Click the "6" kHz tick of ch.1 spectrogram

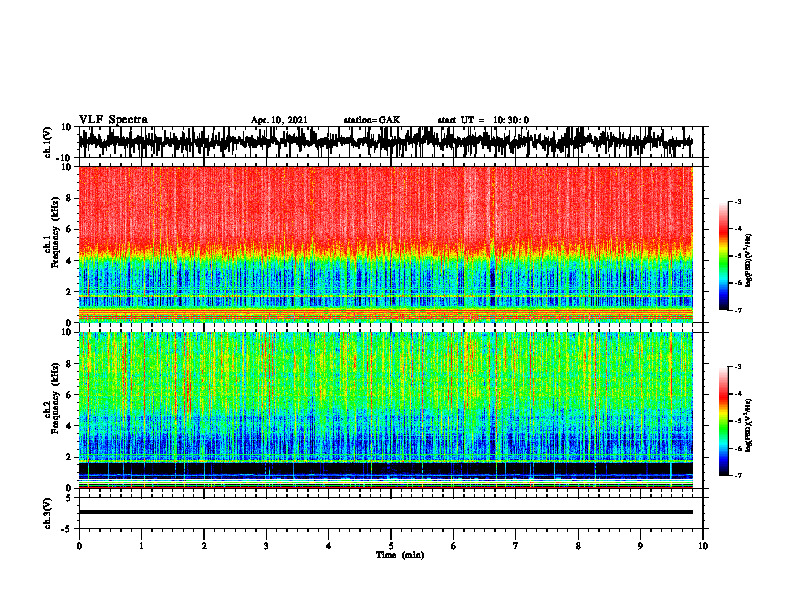point(69,229)
